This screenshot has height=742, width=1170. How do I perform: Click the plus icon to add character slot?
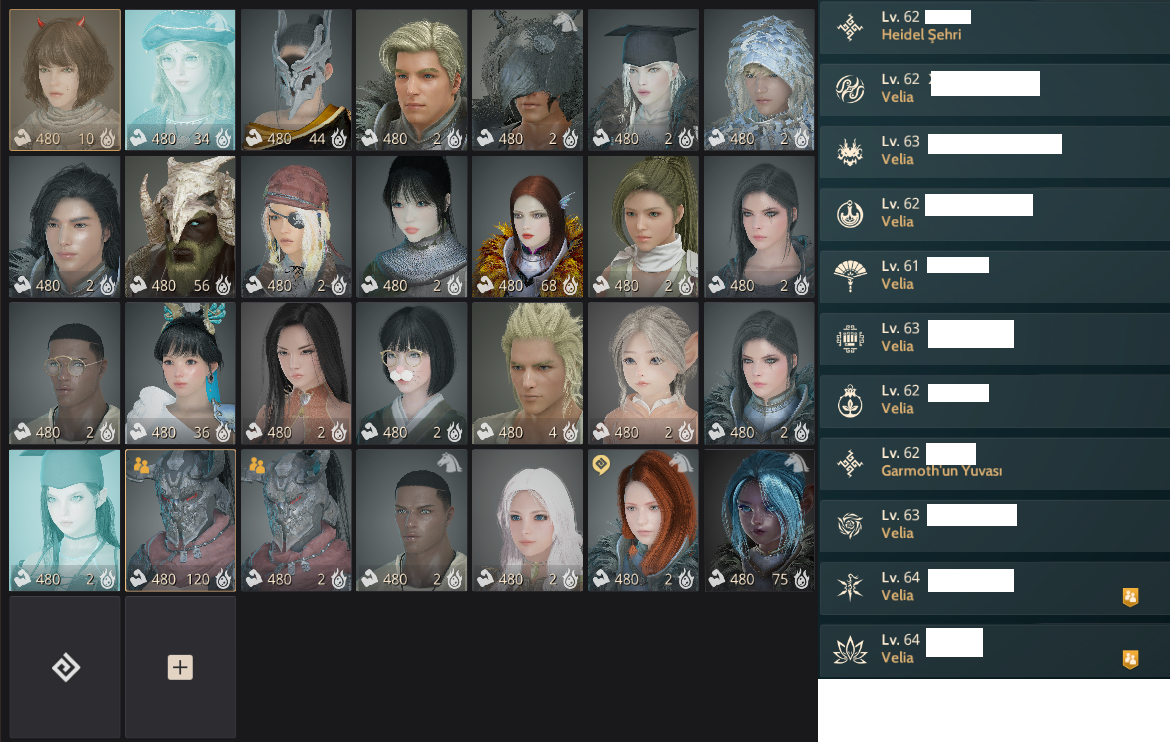pos(180,667)
